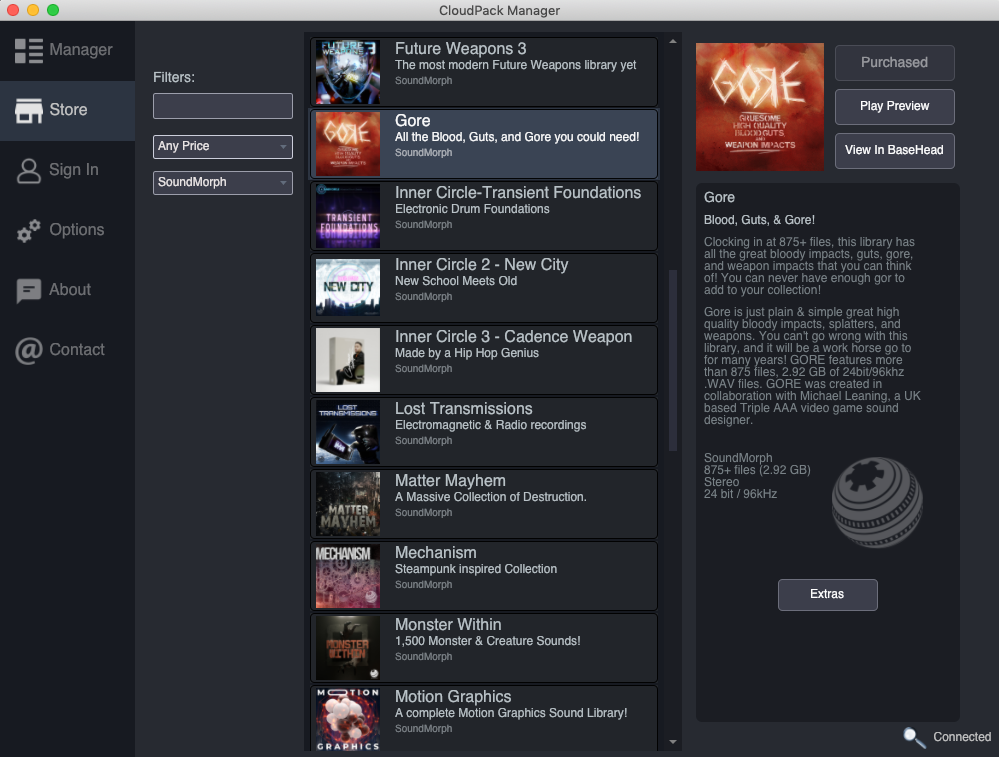Select the Matter Mayhem thumbnail

[348, 504]
